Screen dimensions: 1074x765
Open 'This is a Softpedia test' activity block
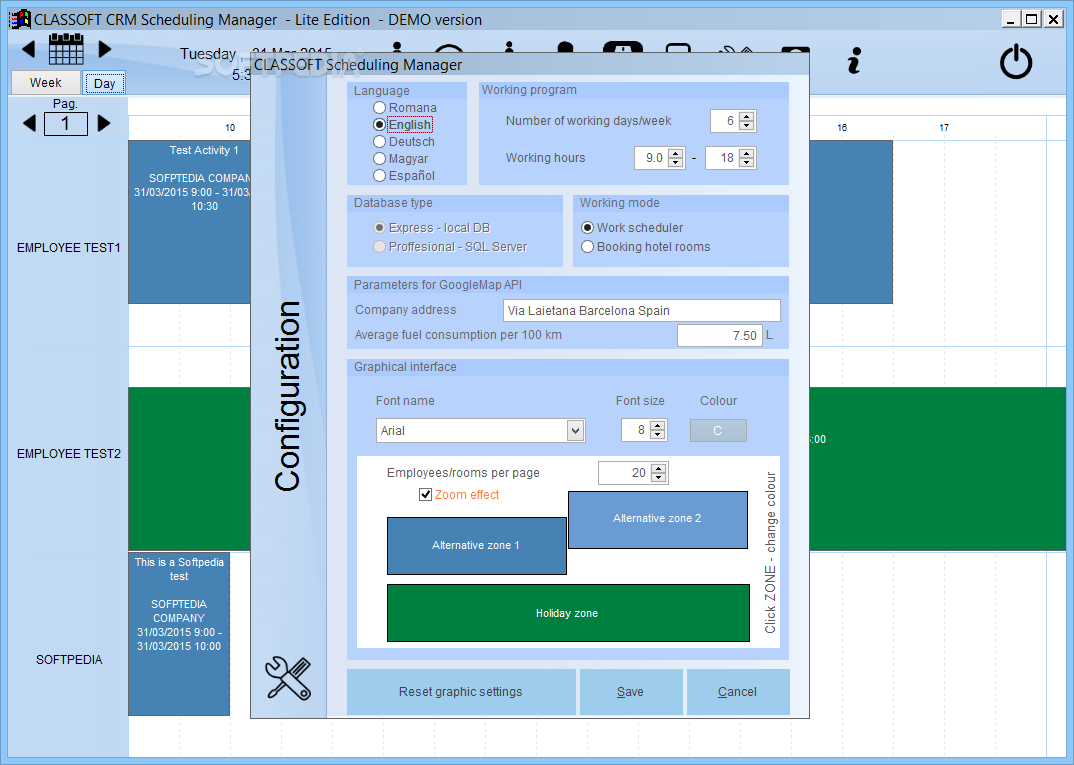click(179, 634)
